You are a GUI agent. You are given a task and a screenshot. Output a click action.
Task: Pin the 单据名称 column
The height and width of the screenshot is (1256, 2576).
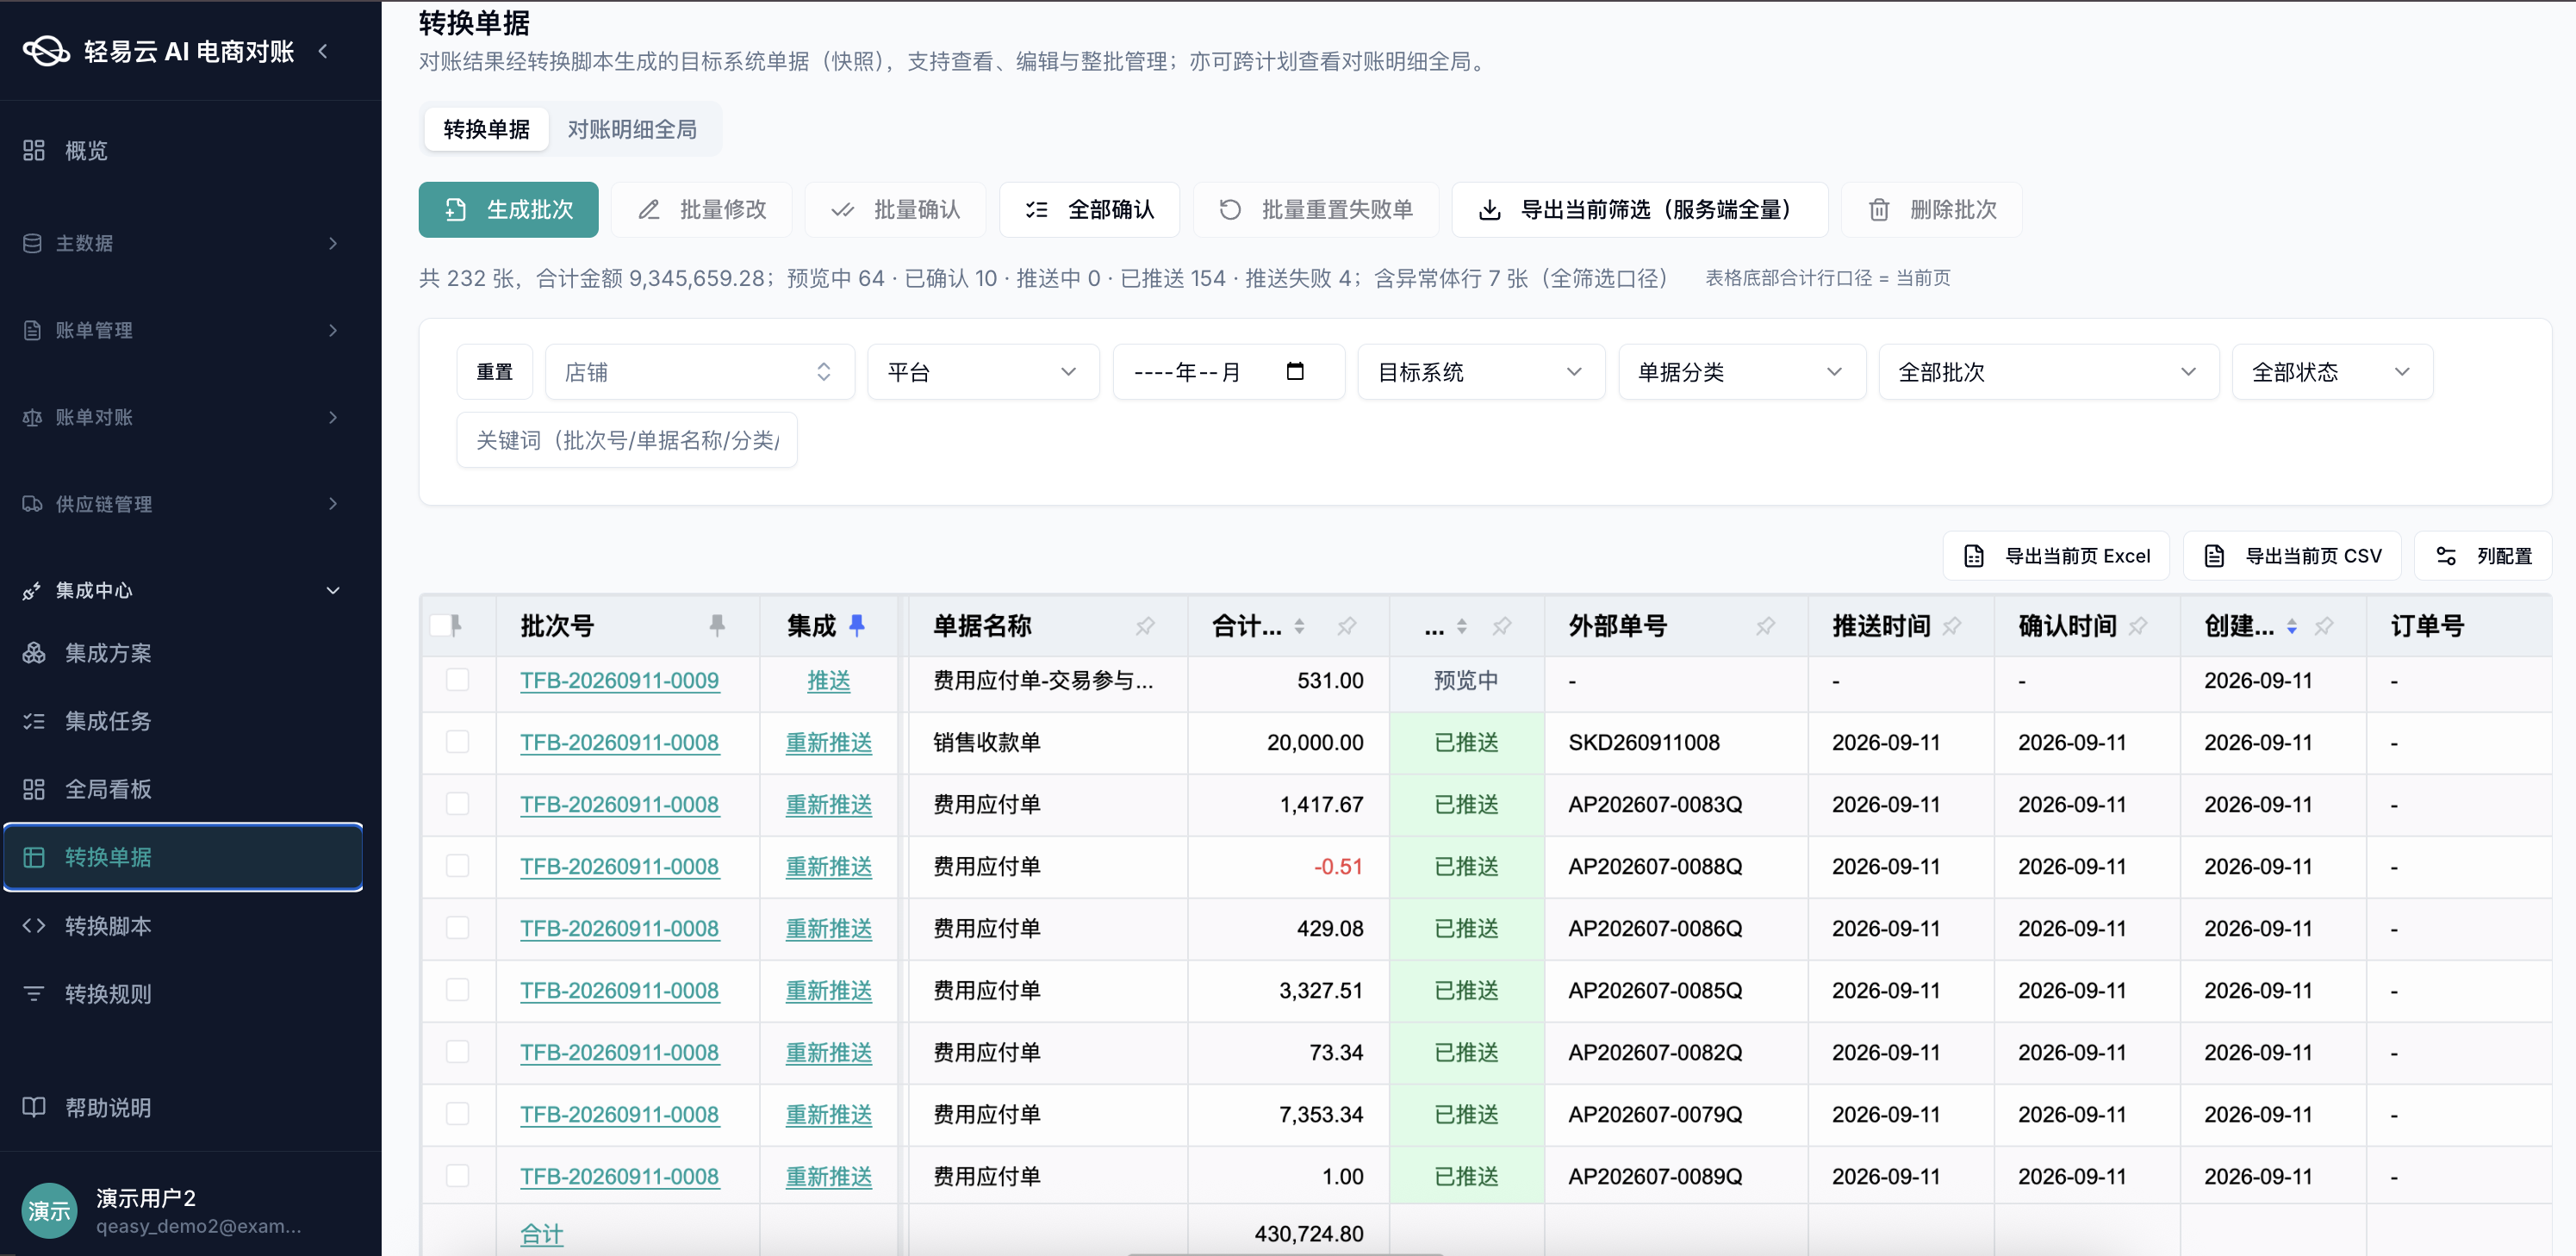coord(1144,626)
